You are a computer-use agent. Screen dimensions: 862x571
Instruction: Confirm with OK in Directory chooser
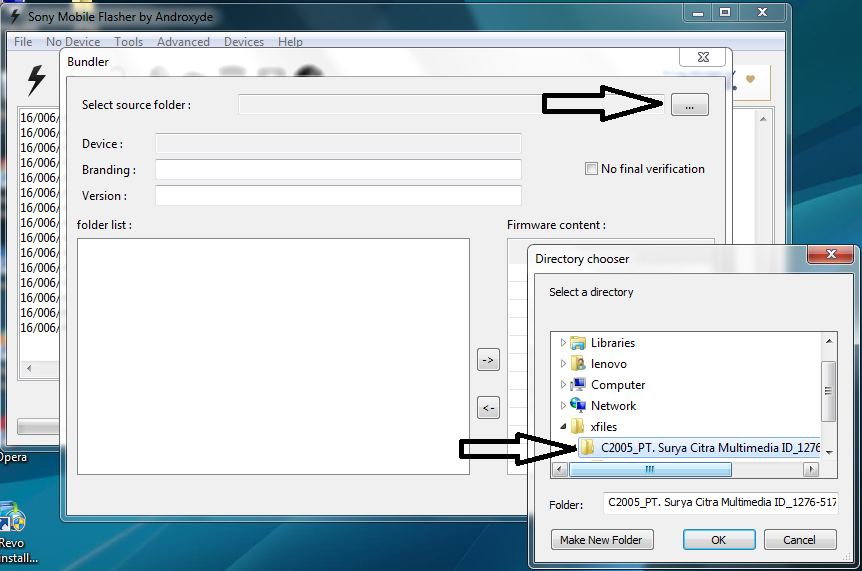click(719, 540)
